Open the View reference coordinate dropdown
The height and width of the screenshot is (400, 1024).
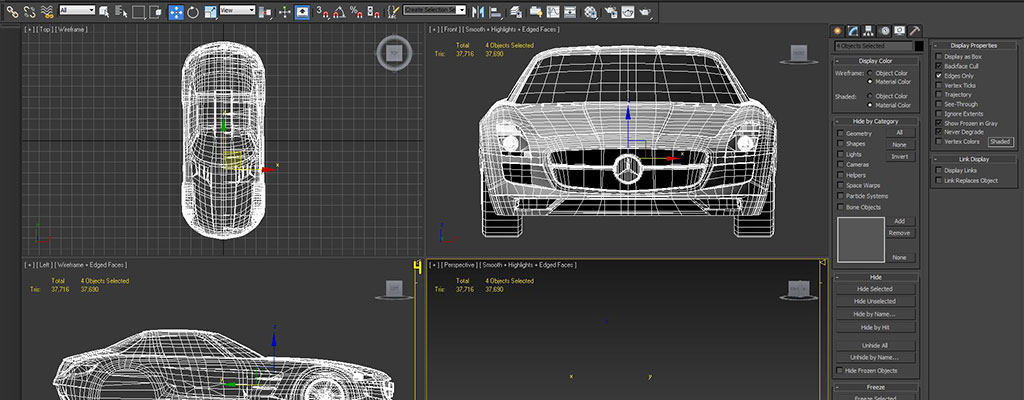pyautogui.click(x=237, y=10)
